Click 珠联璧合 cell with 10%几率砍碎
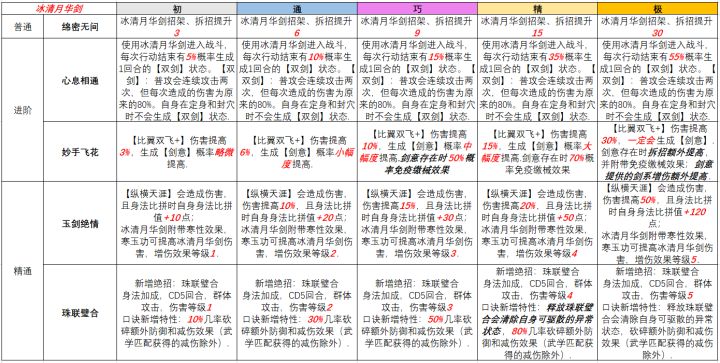Image resolution: width=720 pixels, height=363 pixels. pyautogui.click(x=177, y=313)
